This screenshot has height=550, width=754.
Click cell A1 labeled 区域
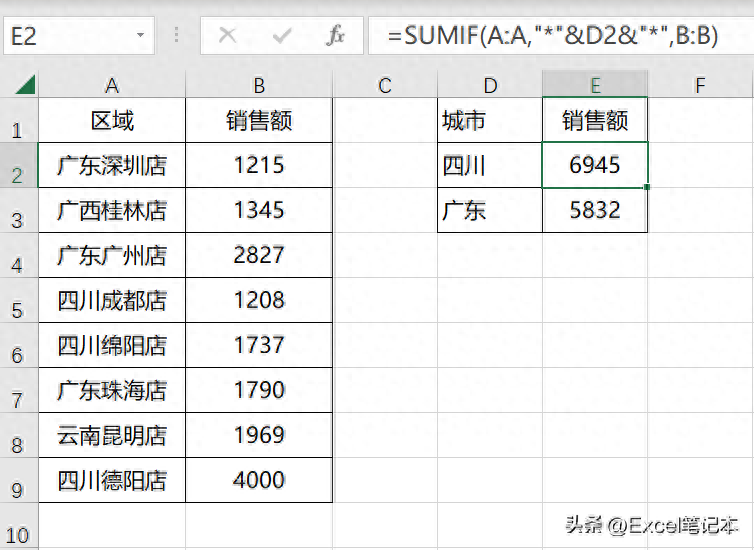click(112, 120)
